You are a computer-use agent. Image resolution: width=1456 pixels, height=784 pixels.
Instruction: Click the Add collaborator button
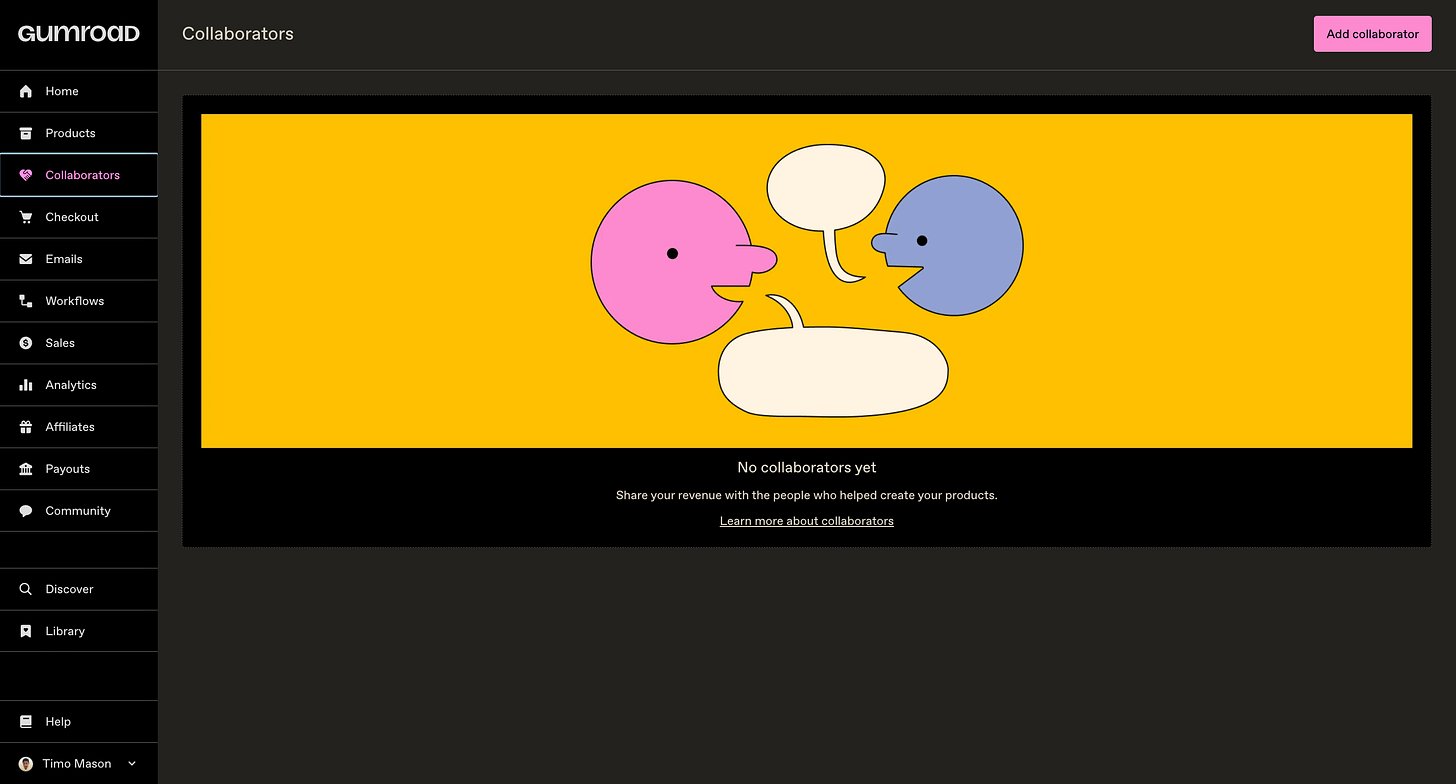(x=1372, y=34)
